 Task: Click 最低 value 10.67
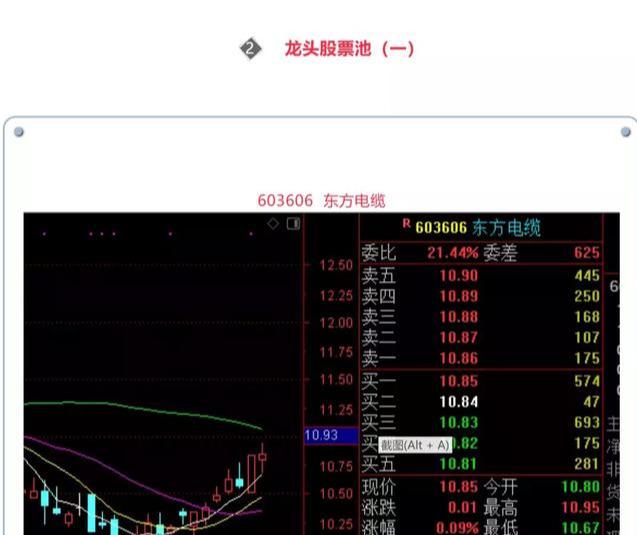[x=581, y=528]
